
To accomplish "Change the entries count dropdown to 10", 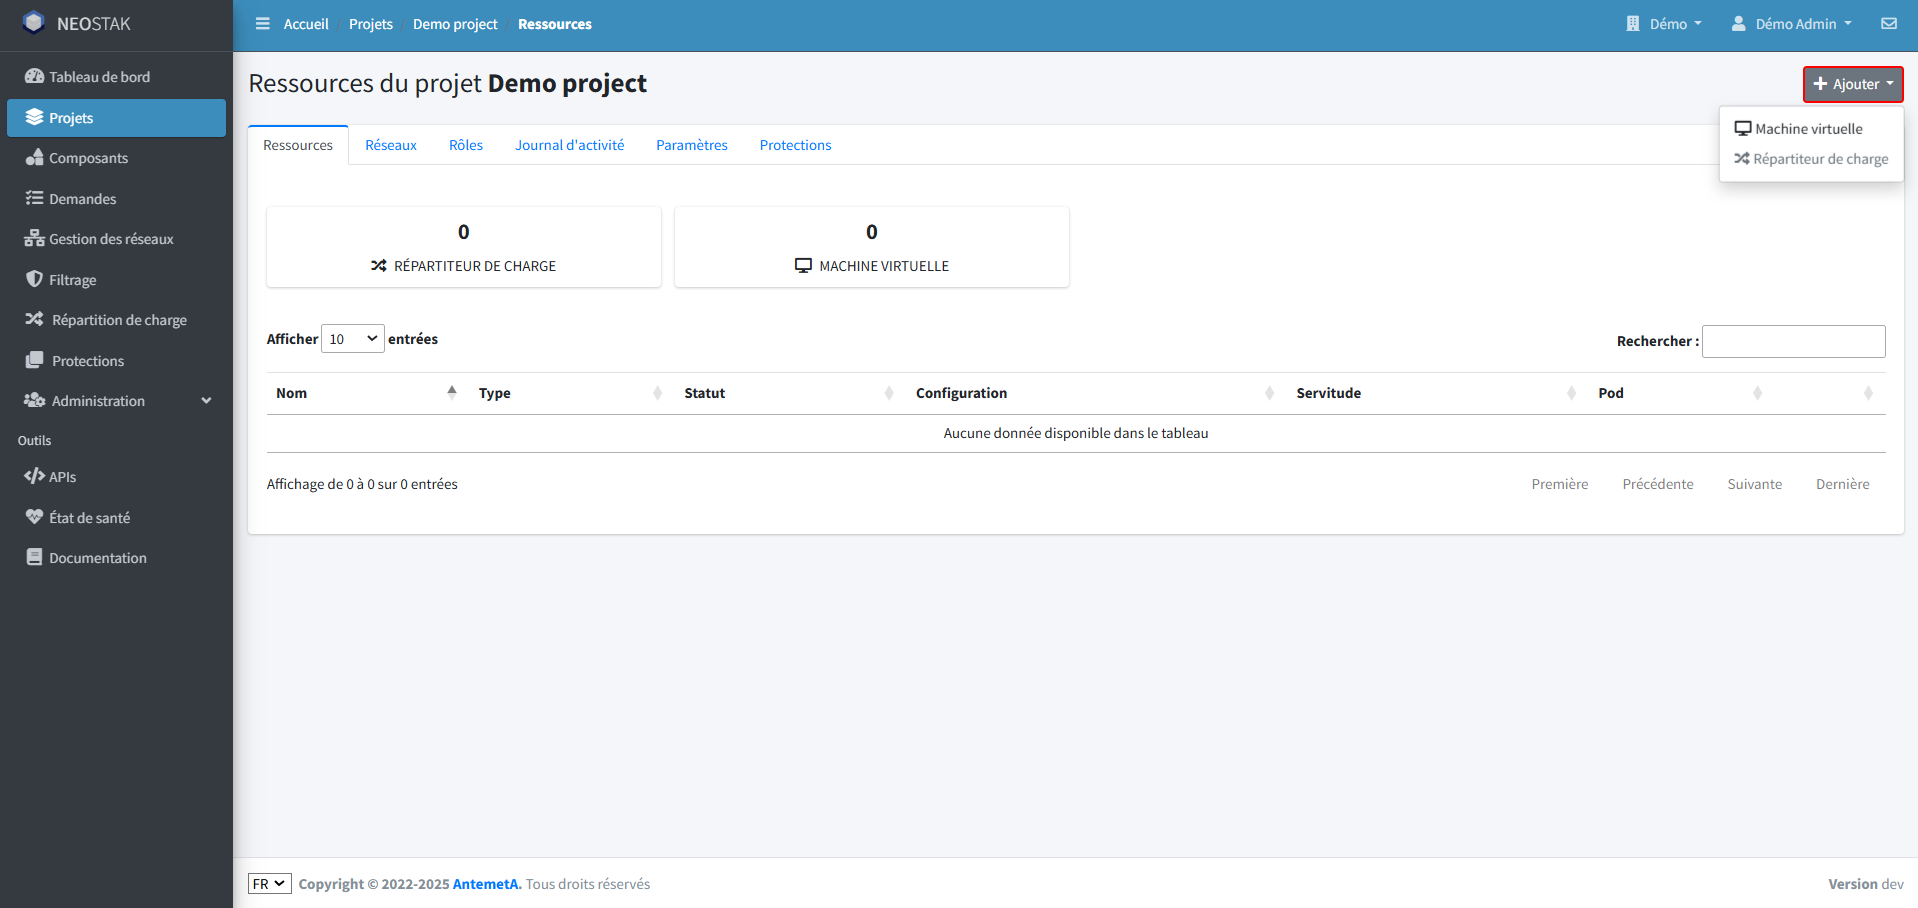I will pyautogui.click(x=352, y=338).
